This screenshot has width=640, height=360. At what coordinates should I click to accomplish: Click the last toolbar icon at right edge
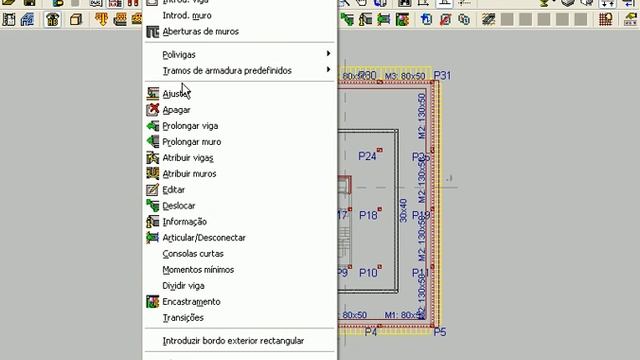tap(631, 19)
